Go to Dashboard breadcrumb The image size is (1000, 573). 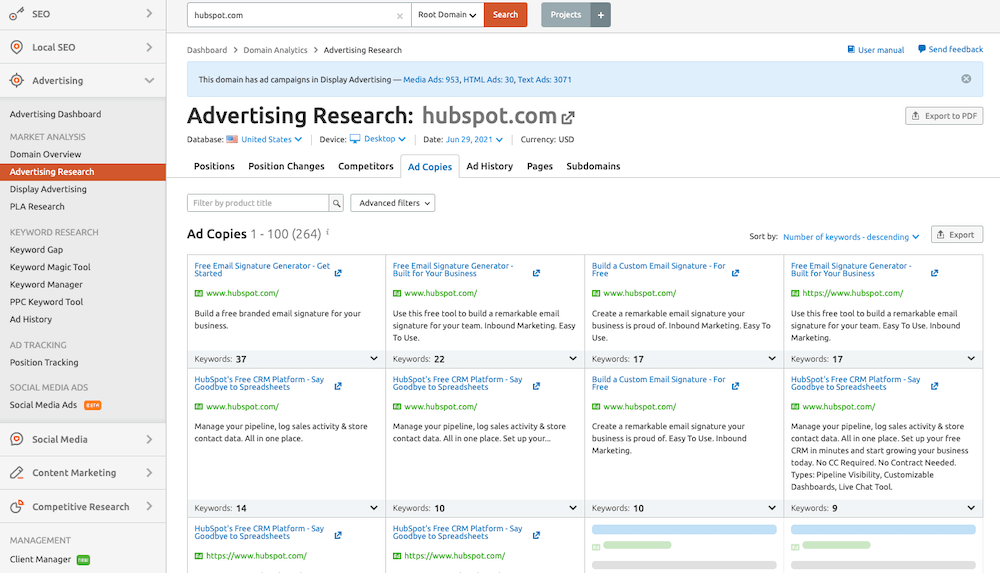pyautogui.click(x=207, y=50)
